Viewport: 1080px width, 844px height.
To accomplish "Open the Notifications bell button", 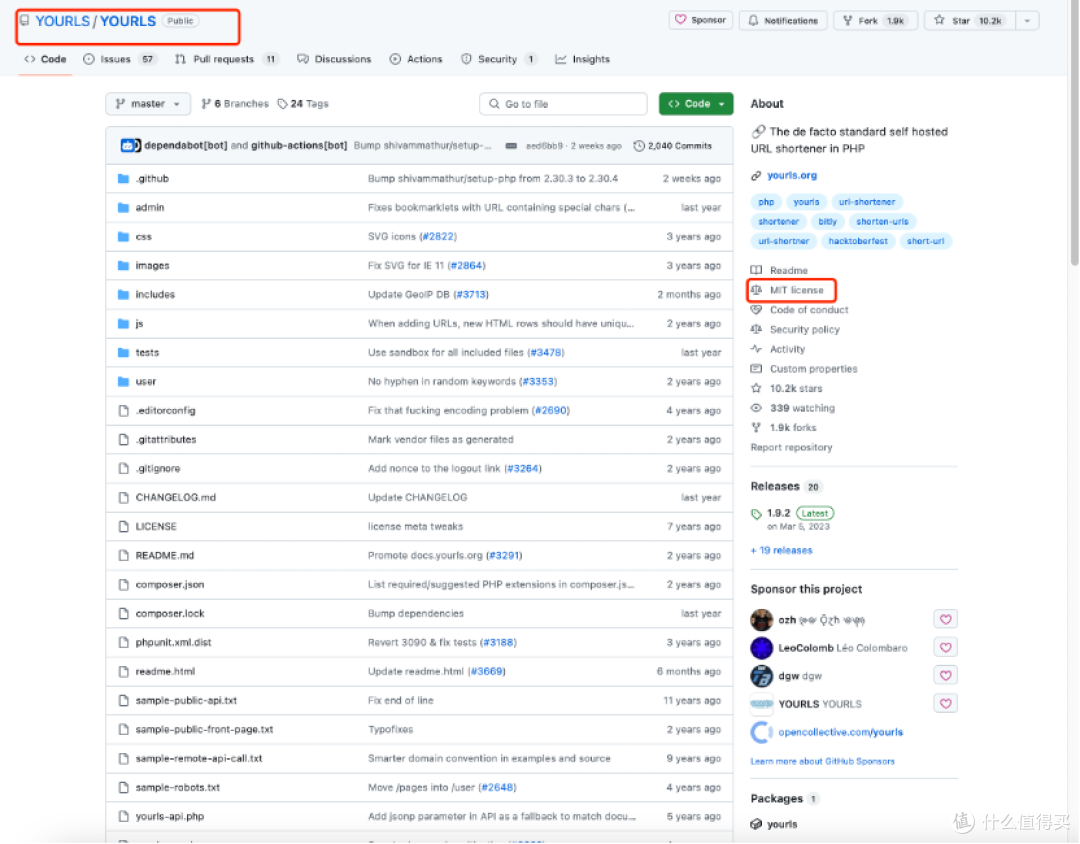I will pyautogui.click(x=783, y=21).
